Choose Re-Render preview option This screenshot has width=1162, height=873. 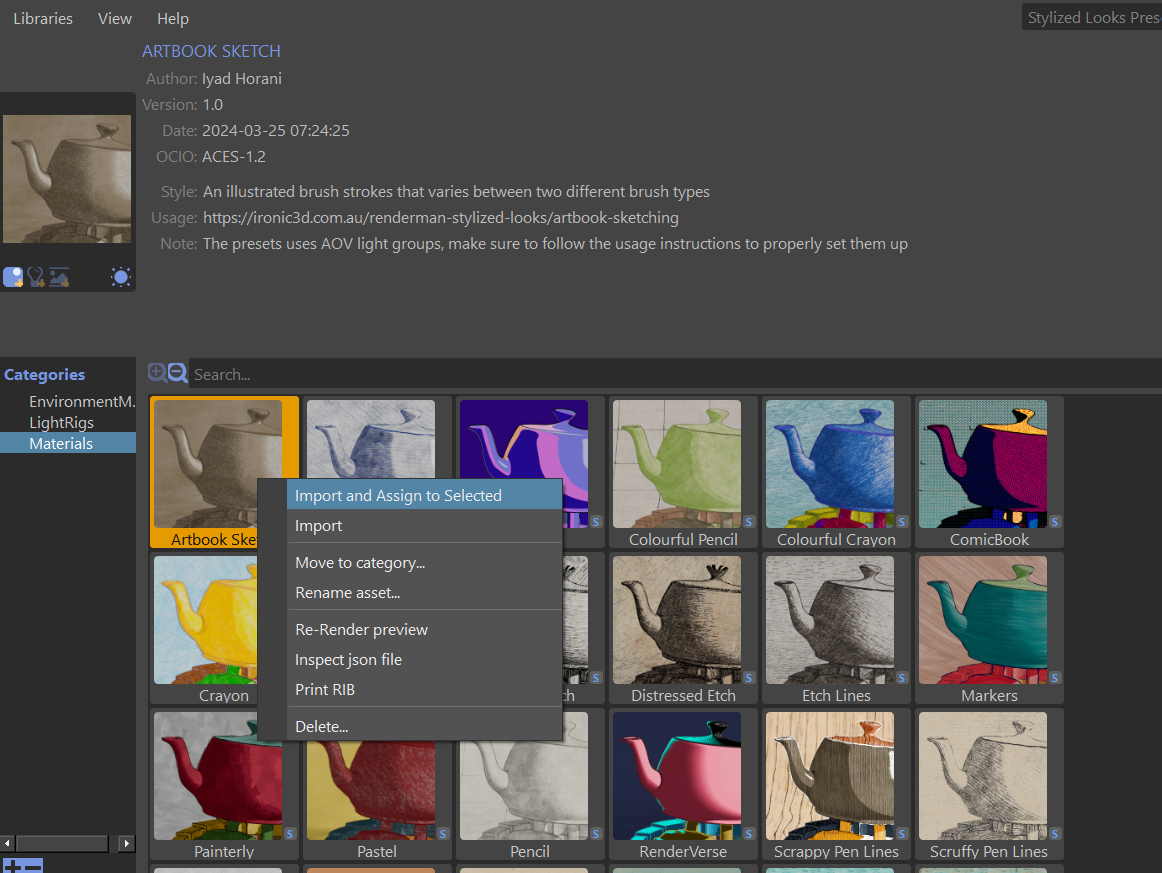click(x=425, y=629)
